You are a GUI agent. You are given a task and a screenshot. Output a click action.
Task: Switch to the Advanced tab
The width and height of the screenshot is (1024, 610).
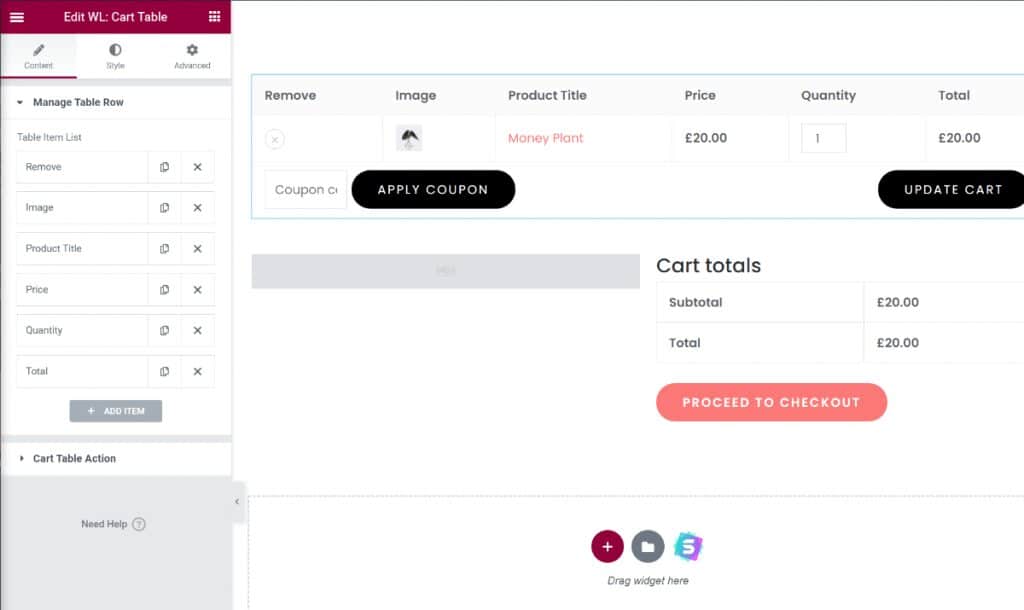pos(191,57)
